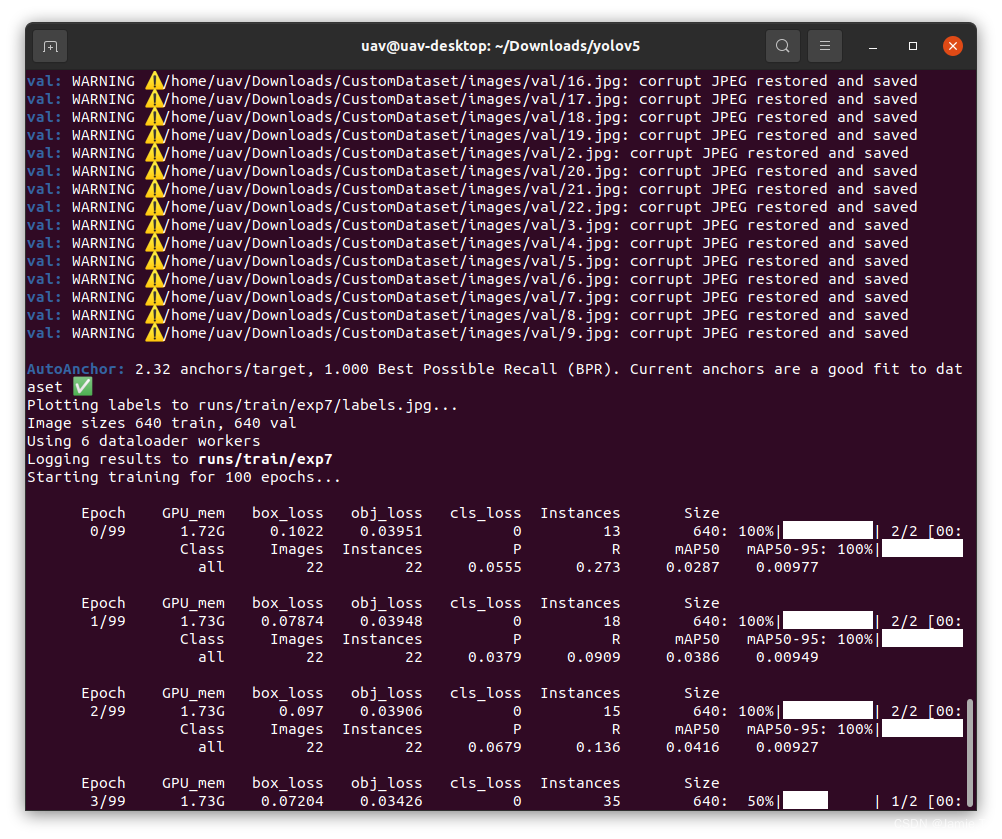This screenshot has width=1002, height=839.
Task: Click recall value 0.273
Action: (598, 567)
